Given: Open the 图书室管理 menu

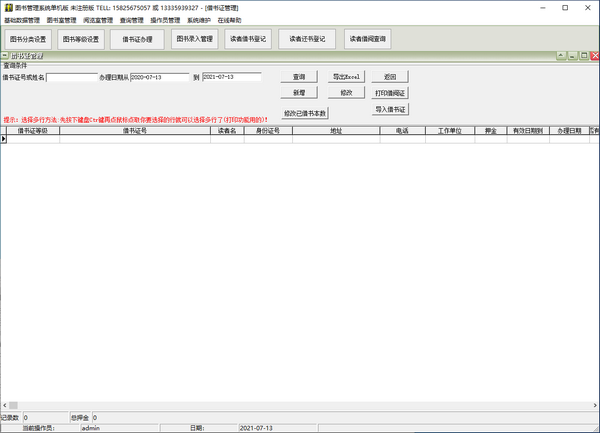Looking at the screenshot, I should pos(62,20).
